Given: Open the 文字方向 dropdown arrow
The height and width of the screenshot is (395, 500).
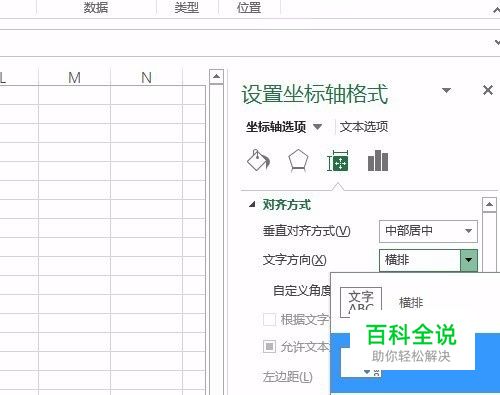Looking at the screenshot, I should coord(469,260).
